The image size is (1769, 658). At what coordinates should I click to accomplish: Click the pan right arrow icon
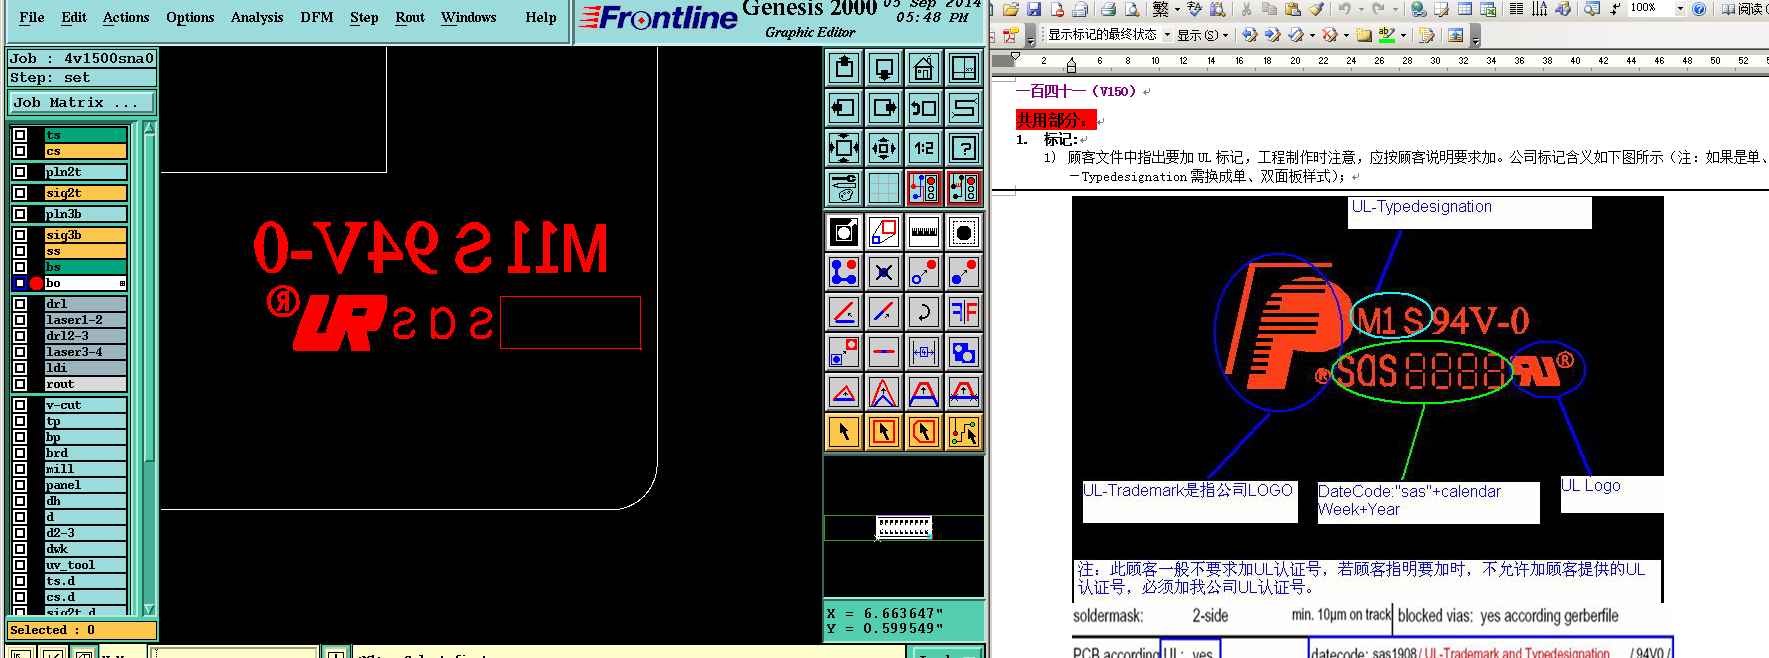(884, 108)
